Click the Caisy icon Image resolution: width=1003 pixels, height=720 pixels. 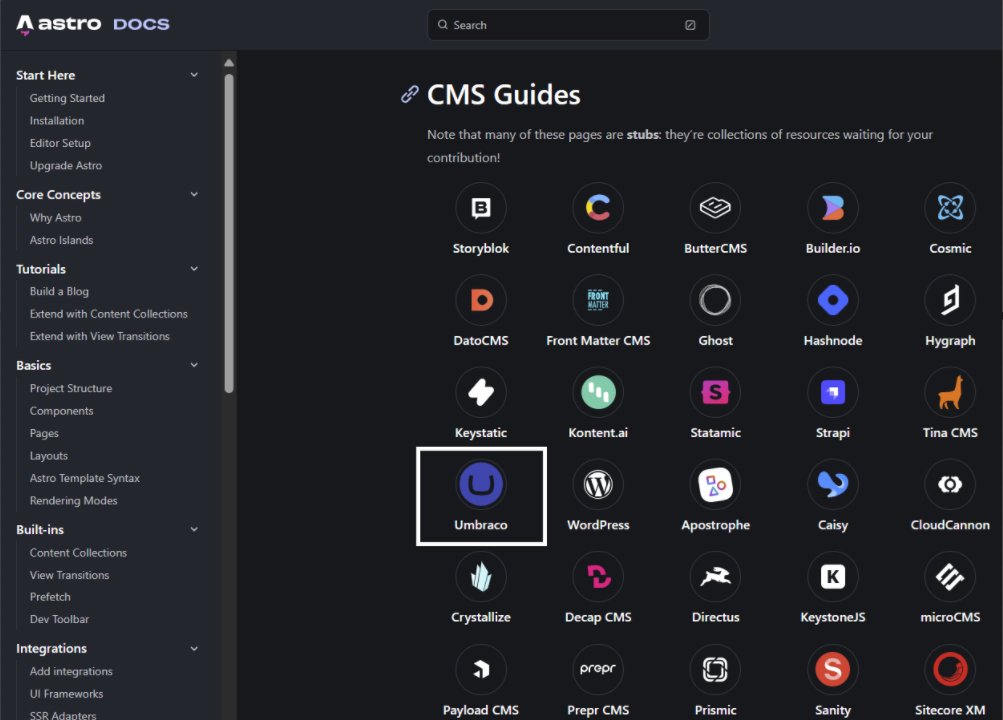833,485
